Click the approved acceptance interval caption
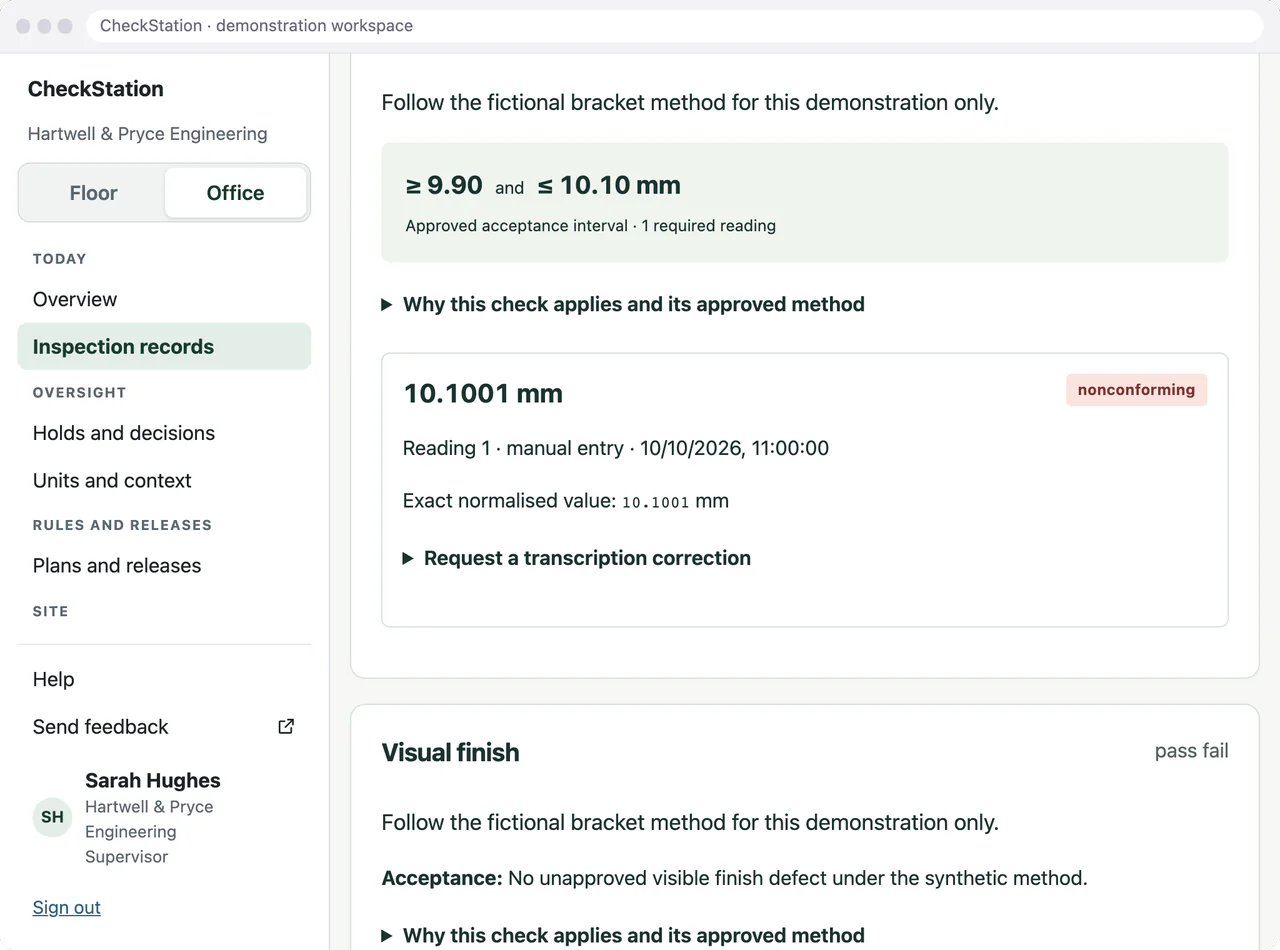The image size is (1280, 950). click(590, 226)
